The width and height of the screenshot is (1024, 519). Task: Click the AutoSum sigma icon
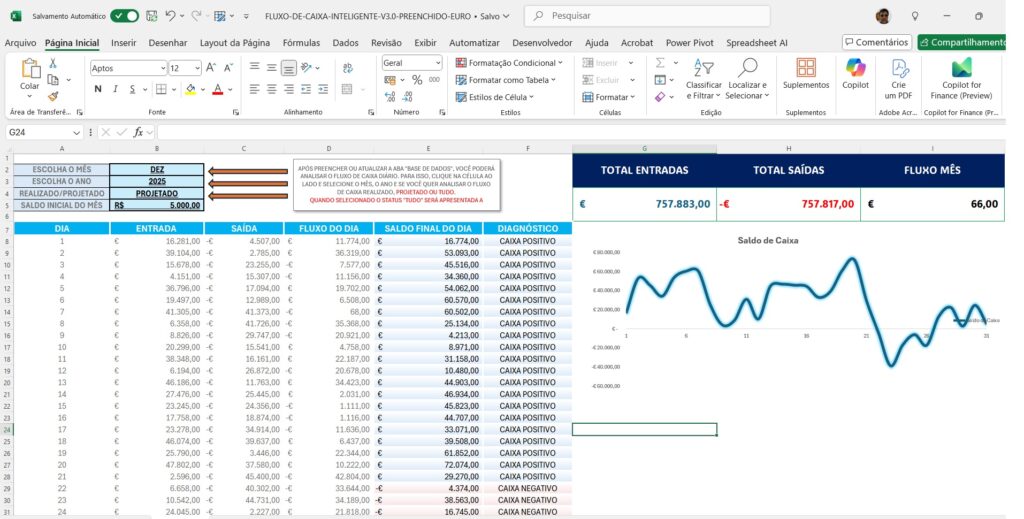660,62
